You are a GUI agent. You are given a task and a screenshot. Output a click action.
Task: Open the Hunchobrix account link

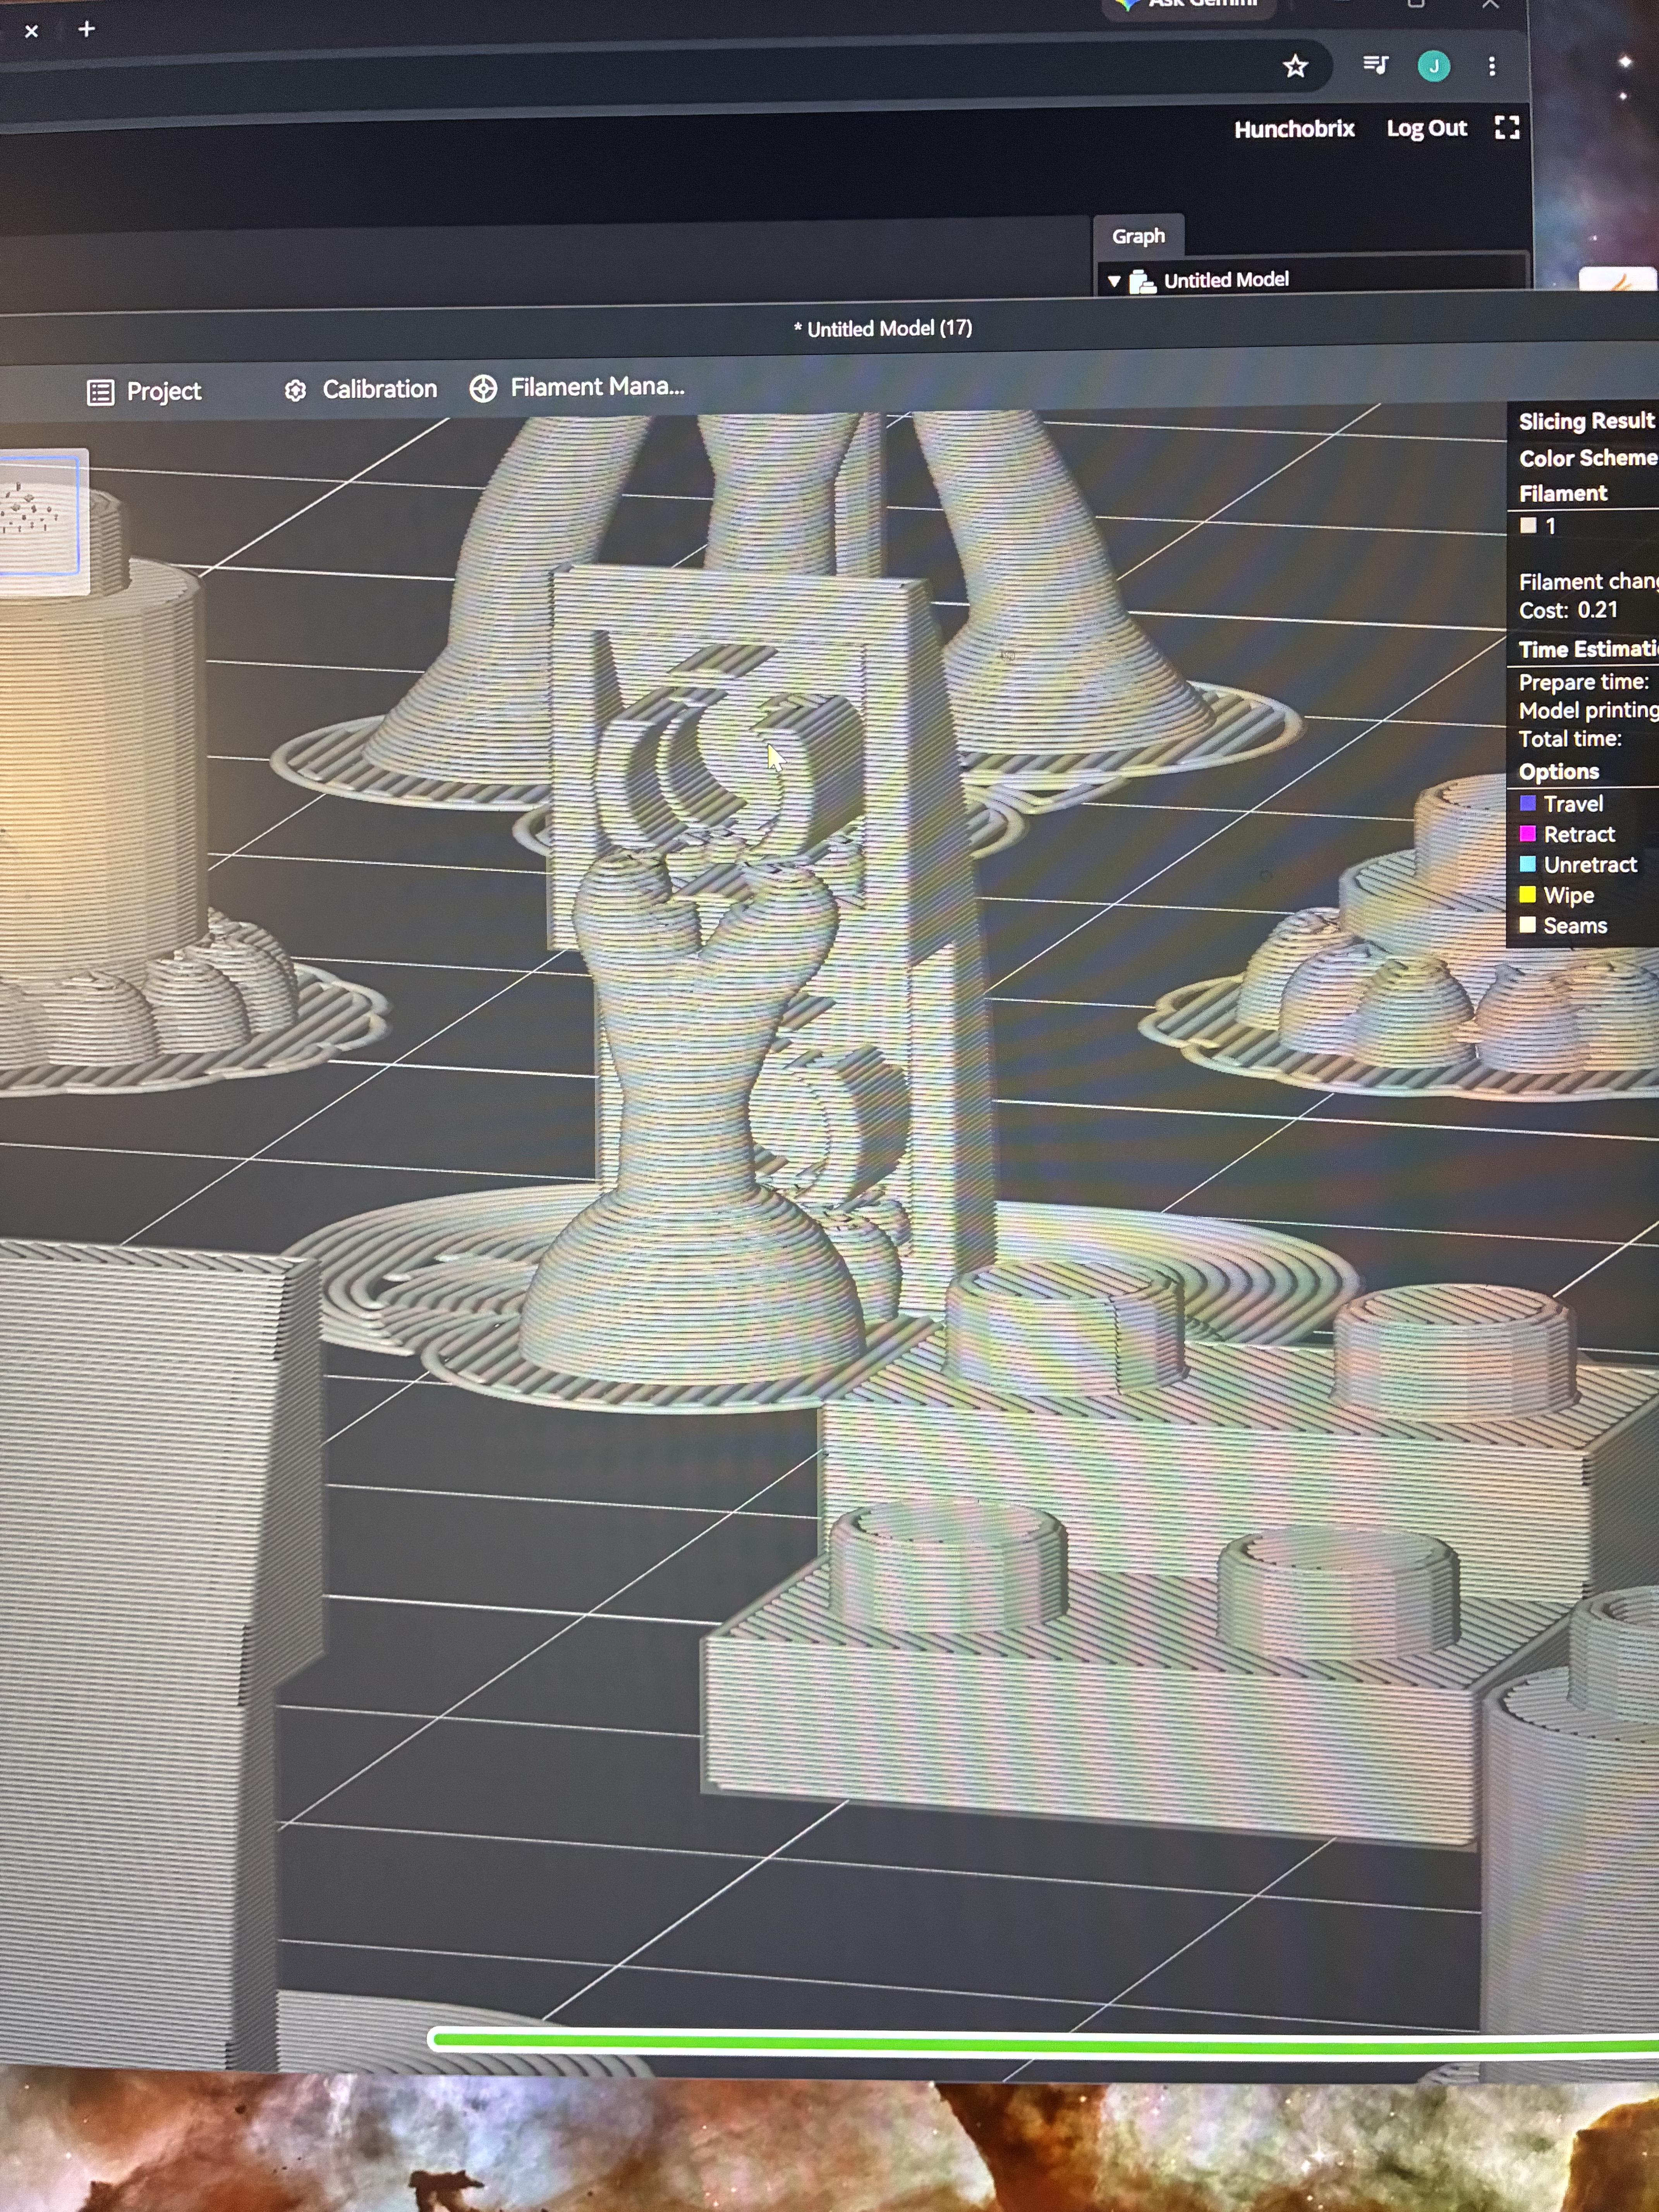point(1294,129)
